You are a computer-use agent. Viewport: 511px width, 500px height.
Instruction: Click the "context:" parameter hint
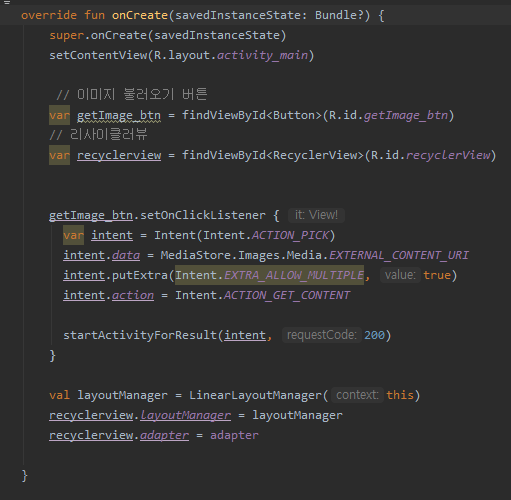coord(357,395)
